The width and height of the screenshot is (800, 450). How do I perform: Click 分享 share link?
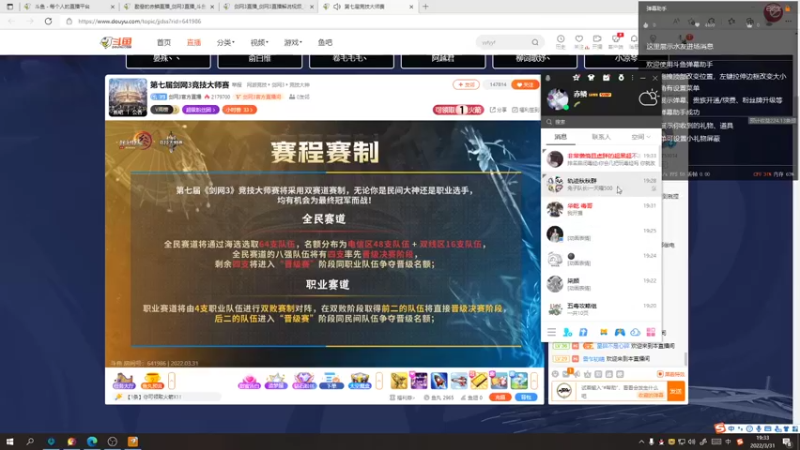pyautogui.click(x=498, y=110)
